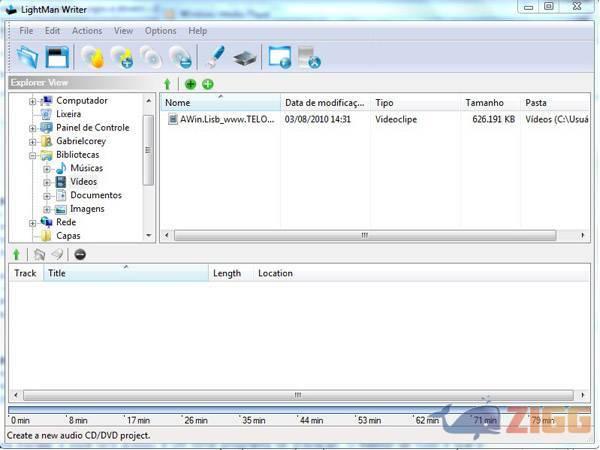Expand the Imagens library node
The height and width of the screenshot is (450, 600).
[x=47, y=210]
